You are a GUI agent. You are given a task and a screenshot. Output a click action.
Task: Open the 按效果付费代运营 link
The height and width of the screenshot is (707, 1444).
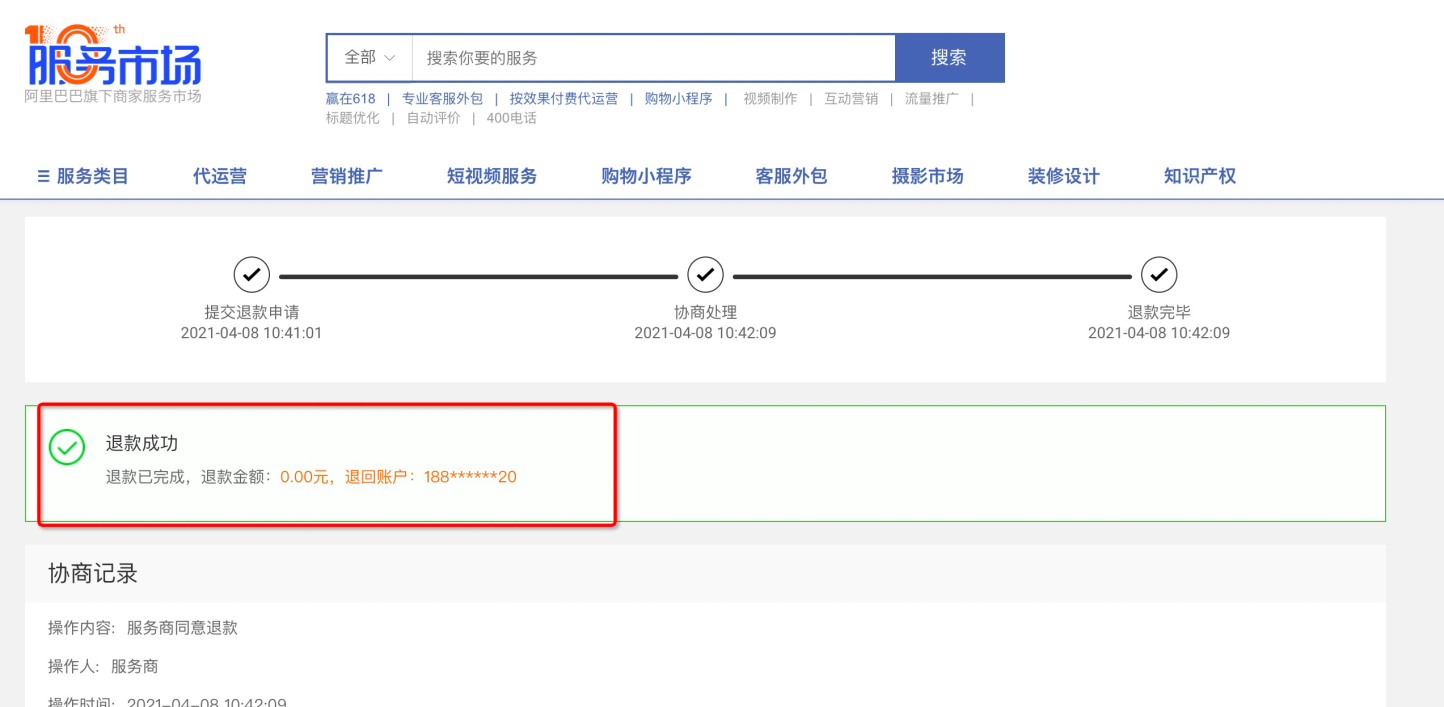pyautogui.click(x=563, y=99)
